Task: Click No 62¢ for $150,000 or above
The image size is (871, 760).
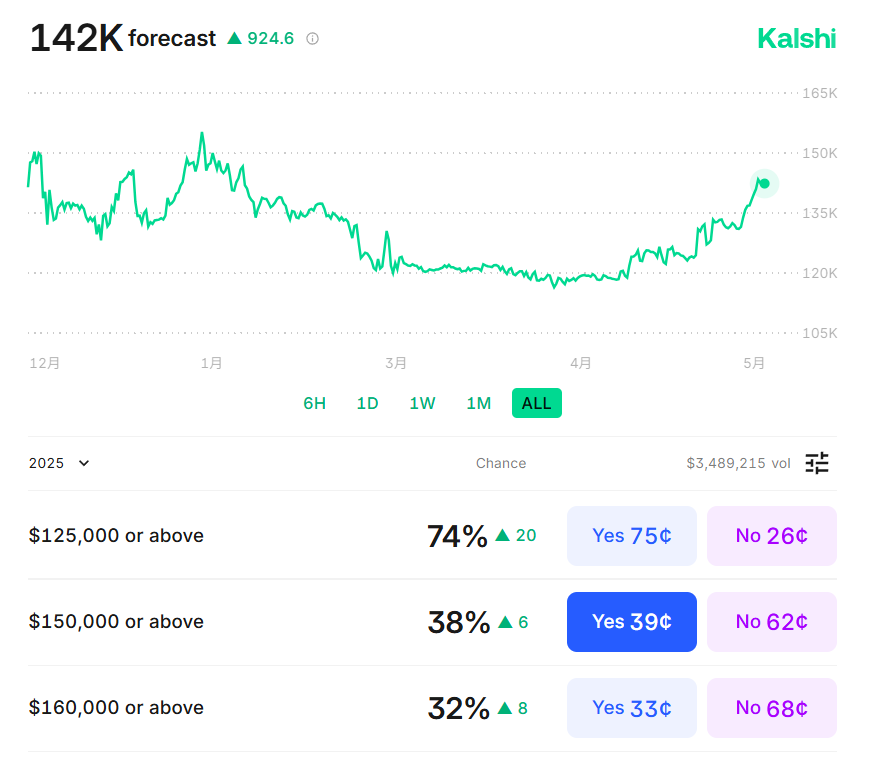Action: pos(771,622)
